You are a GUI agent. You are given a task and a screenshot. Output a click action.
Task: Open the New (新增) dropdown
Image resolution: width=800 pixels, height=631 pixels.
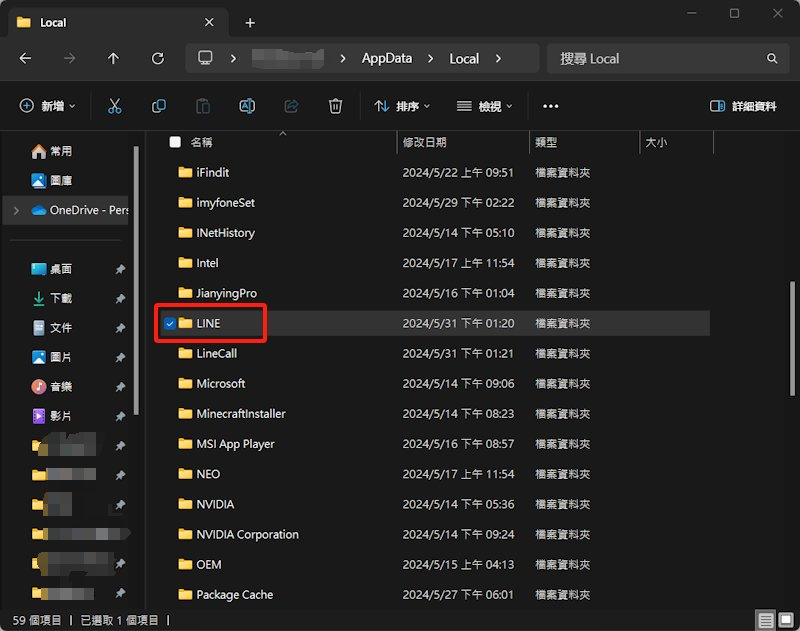click(47, 106)
